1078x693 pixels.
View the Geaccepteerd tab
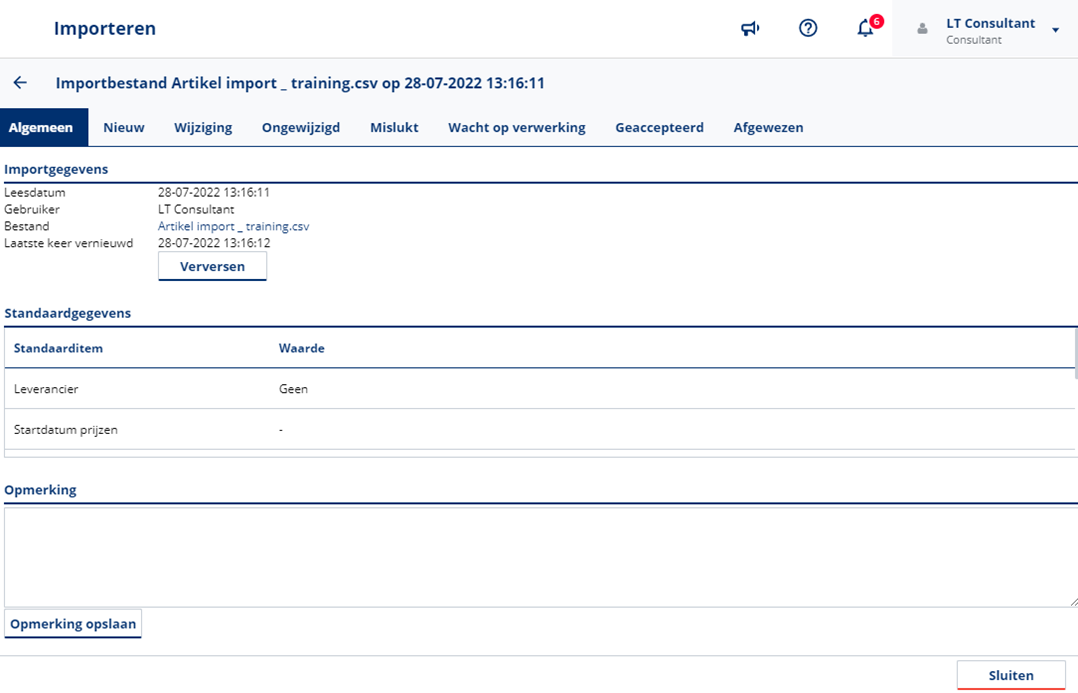[x=659, y=128]
